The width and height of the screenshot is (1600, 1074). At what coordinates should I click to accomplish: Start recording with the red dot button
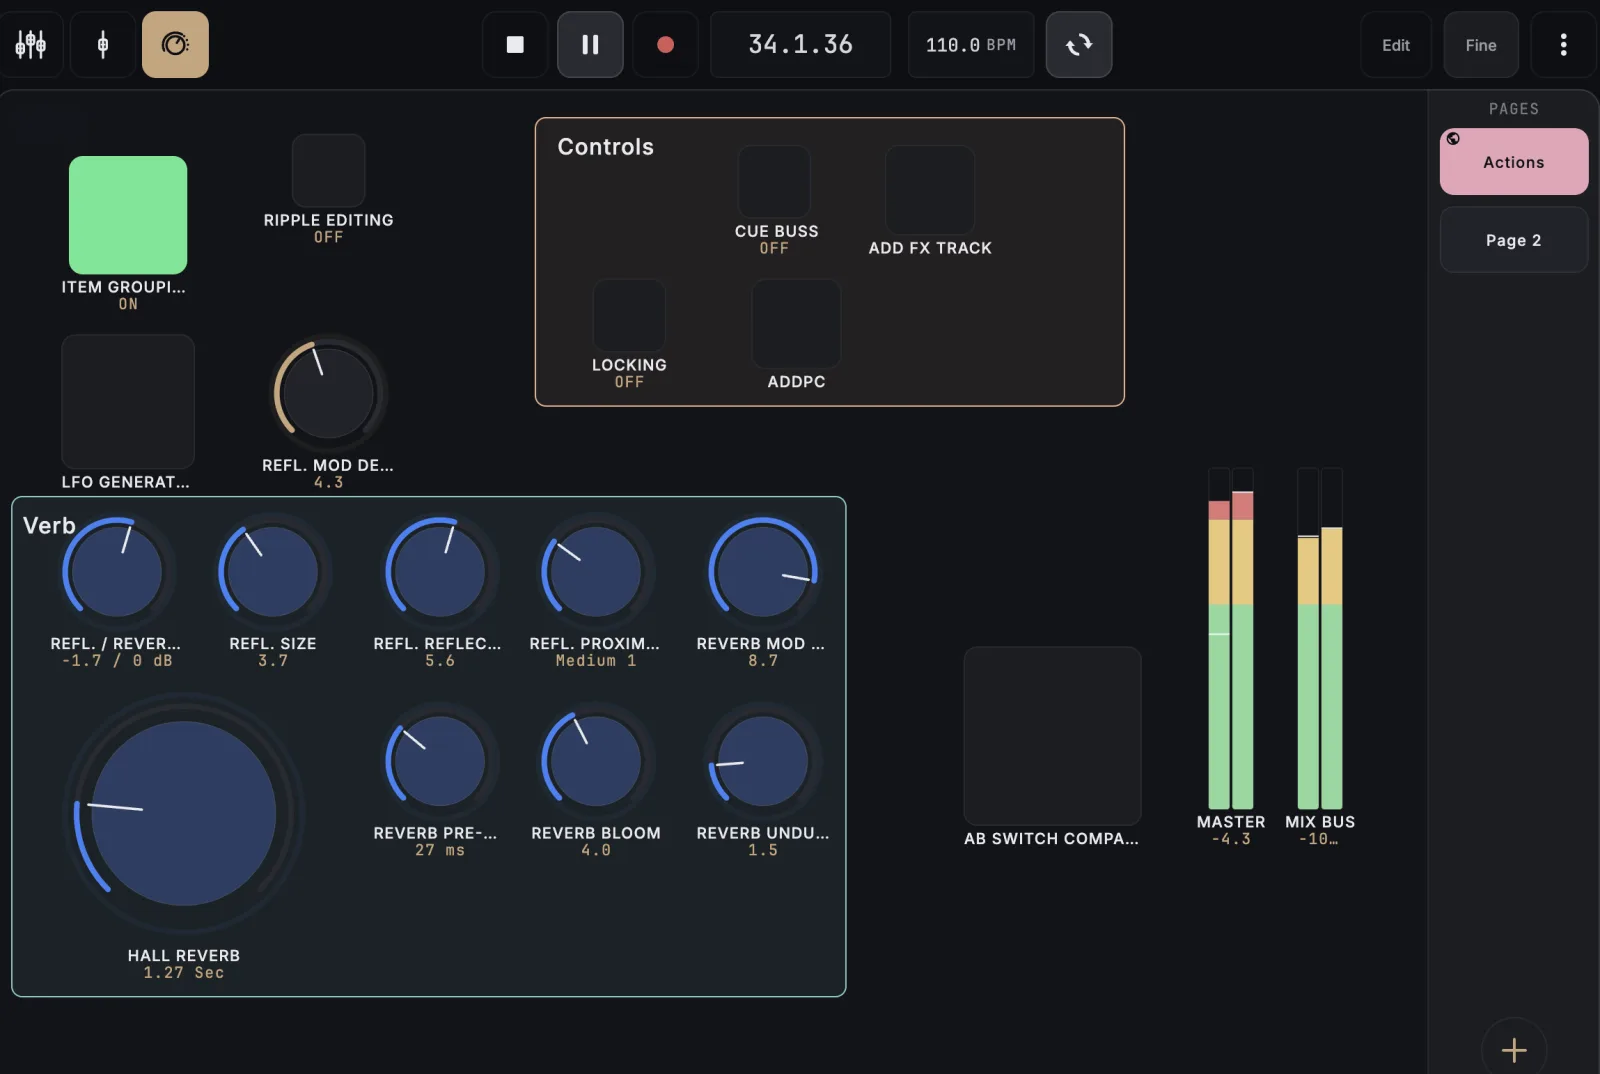tap(665, 44)
